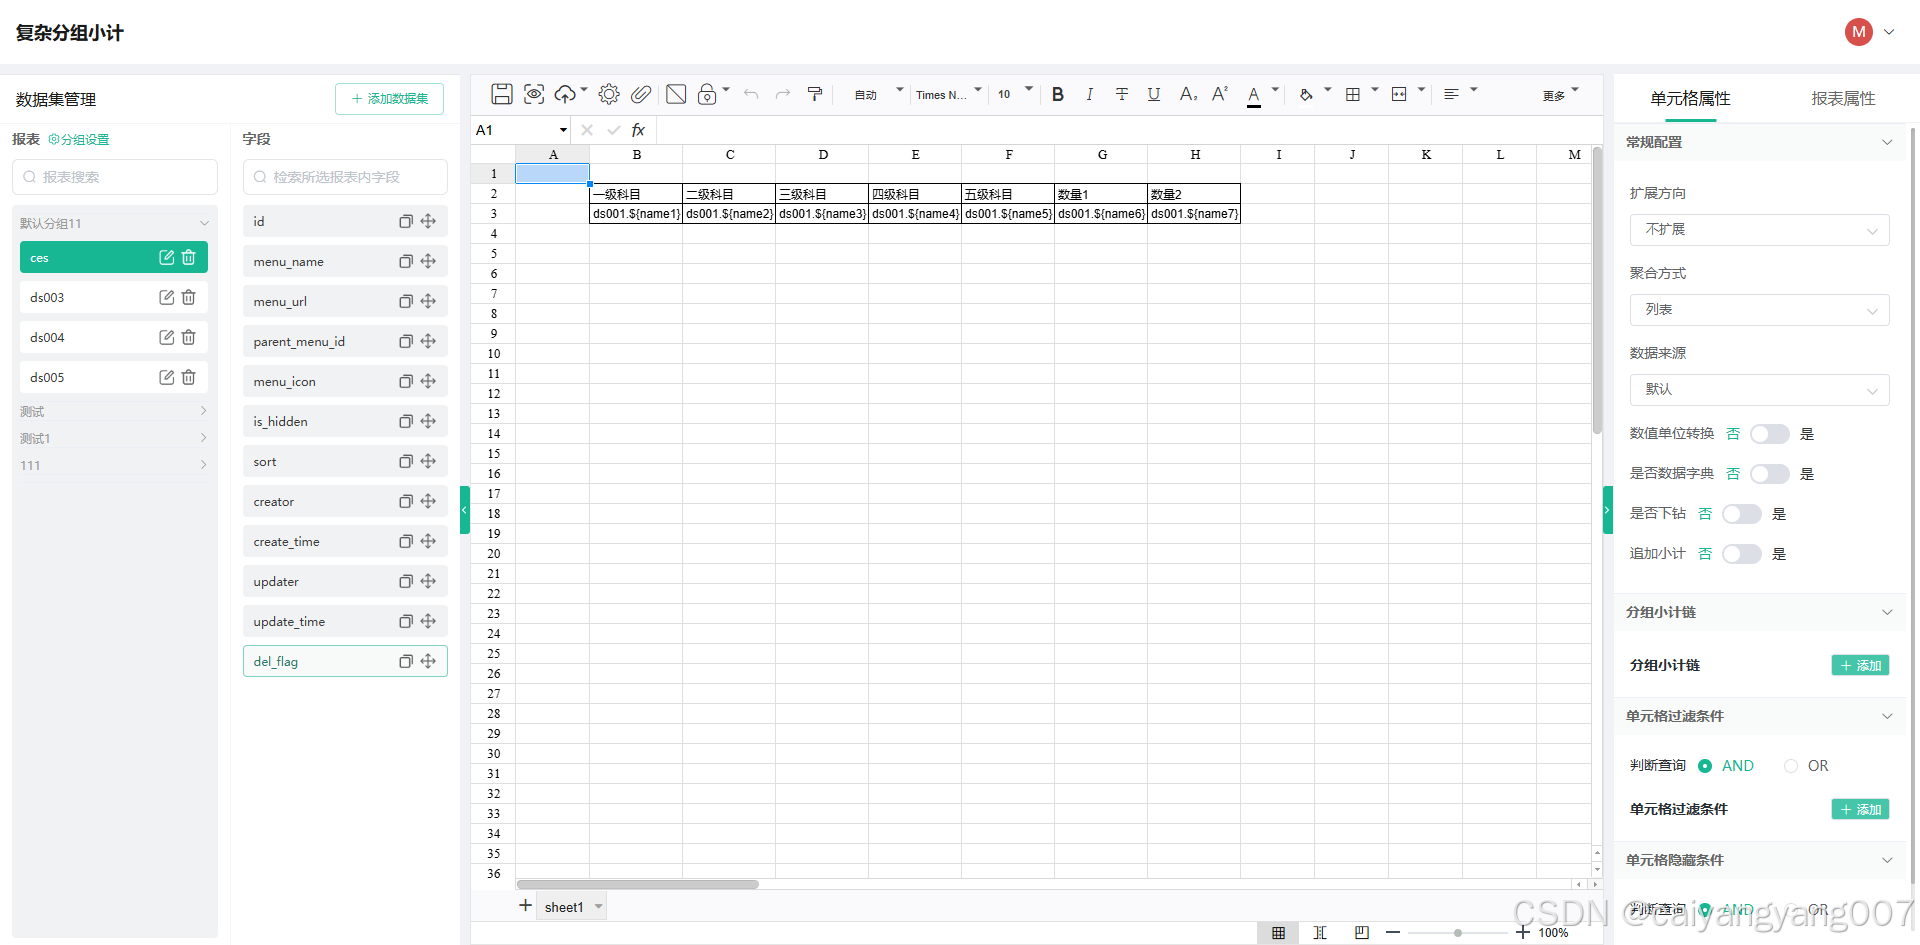Viewport: 1920px width, 945px height.
Task: Click the font color A swatch
Action: [x=1254, y=95]
